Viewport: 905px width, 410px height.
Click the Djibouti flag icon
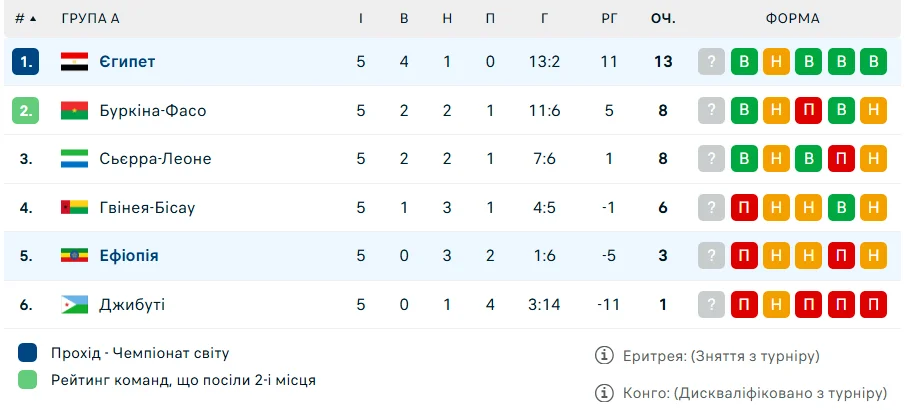pos(75,304)
